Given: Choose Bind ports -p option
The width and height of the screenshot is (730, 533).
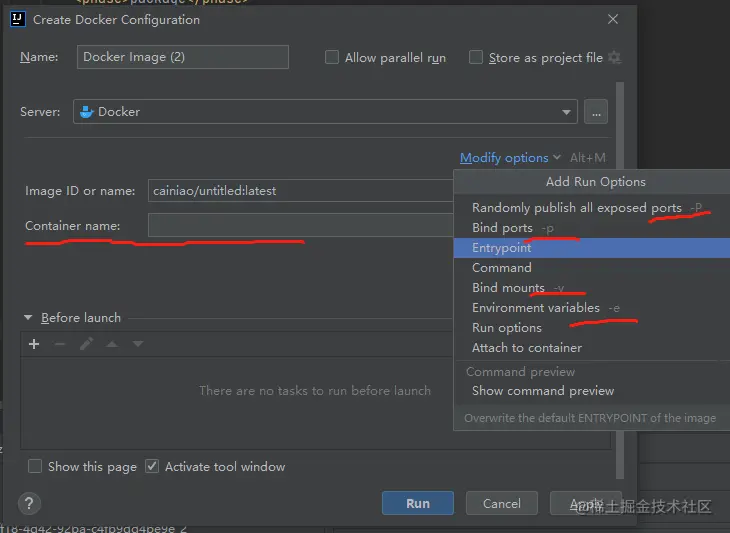Looking at the screenshot, I should click(592, 228).
